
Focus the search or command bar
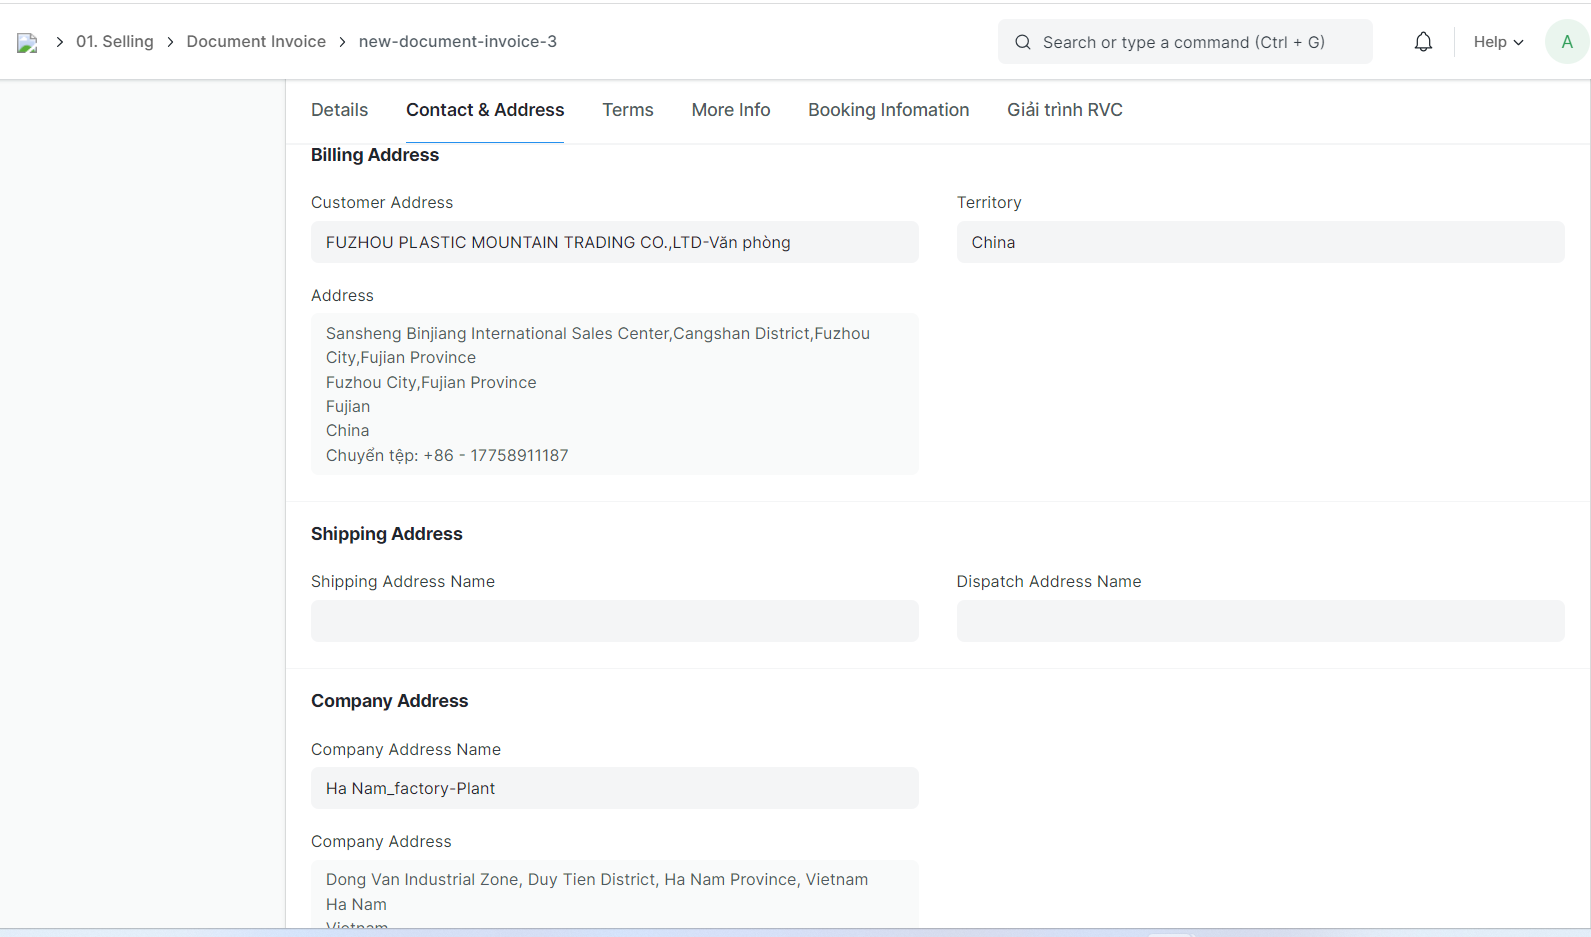point(1195,42)
